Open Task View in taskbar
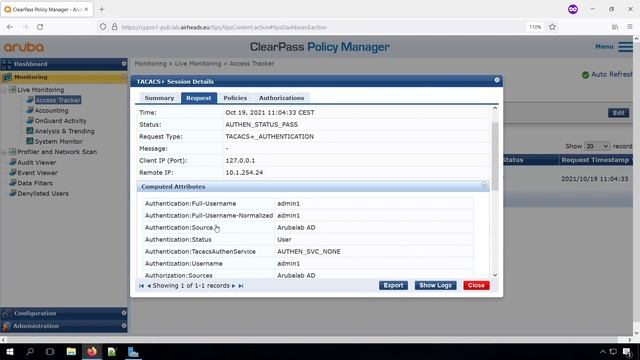The width and height of the screenshot is (640, 360). tap(50, 351)
